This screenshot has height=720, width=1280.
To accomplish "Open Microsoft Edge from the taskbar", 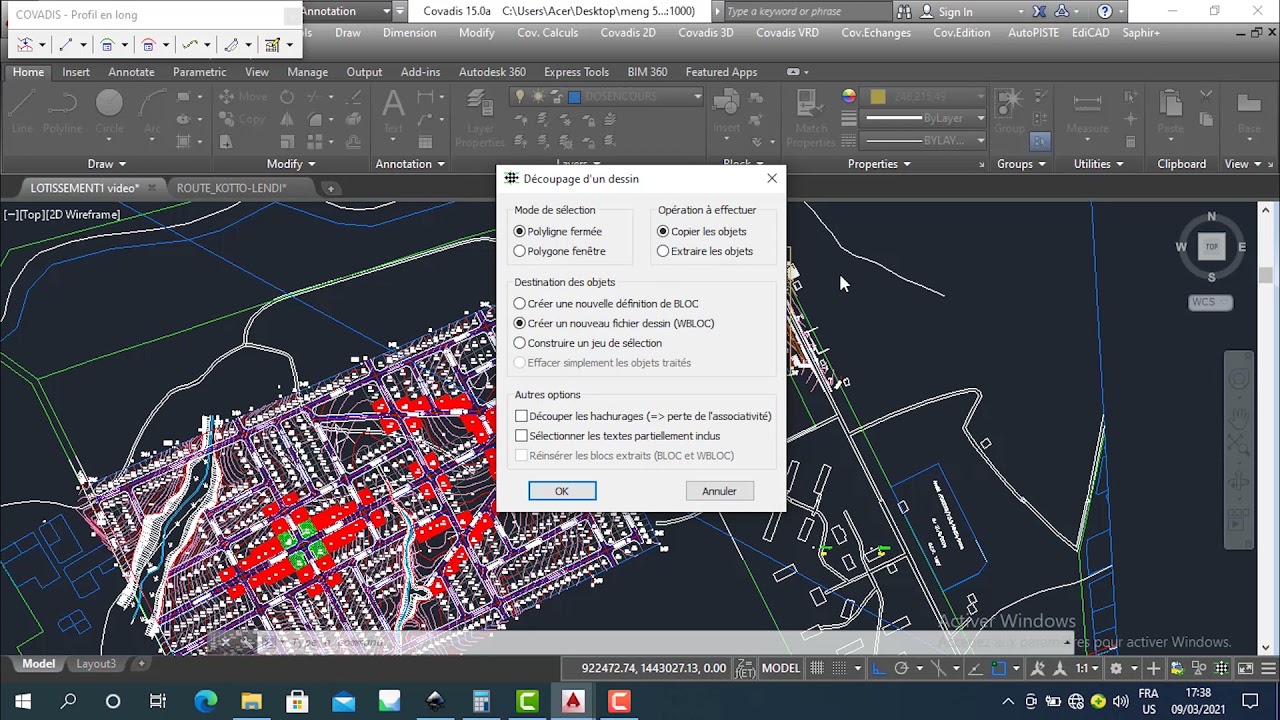I will click(205, 701).
